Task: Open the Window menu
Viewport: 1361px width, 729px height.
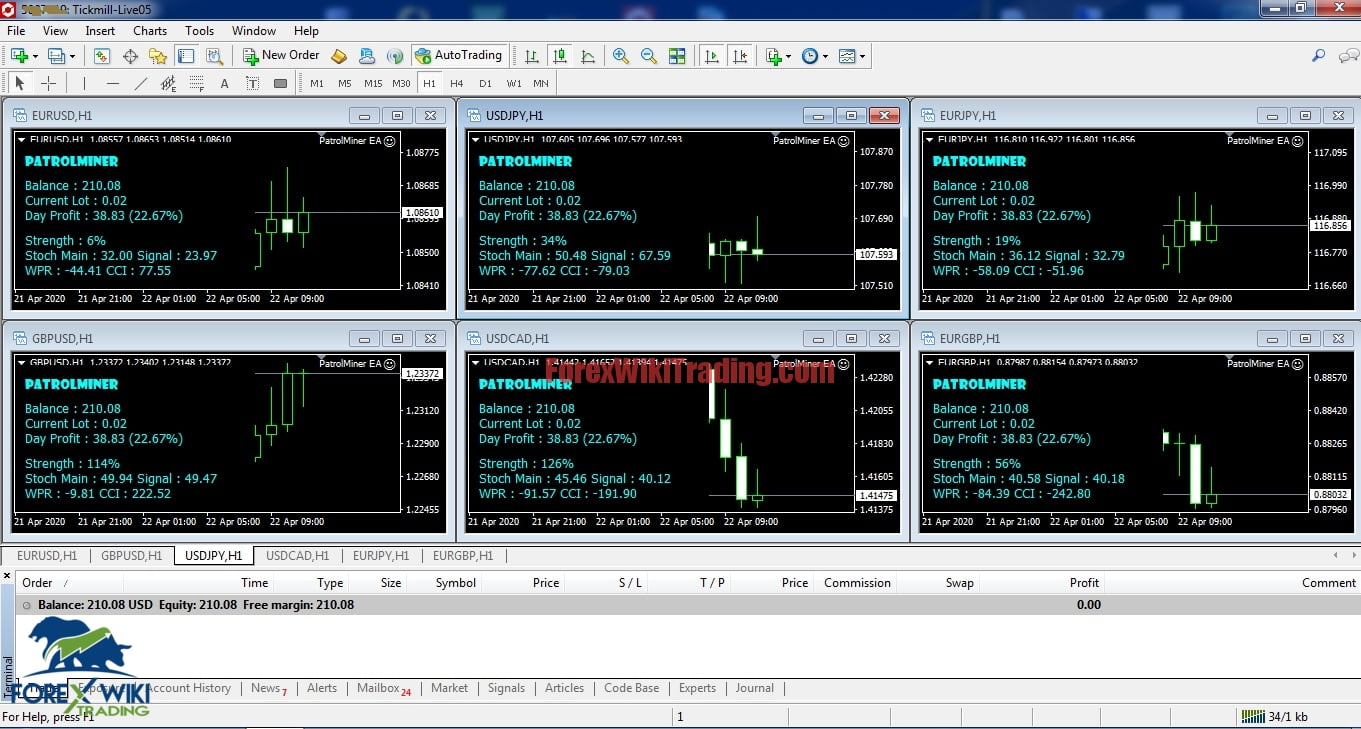Action: tap(254, 30)
